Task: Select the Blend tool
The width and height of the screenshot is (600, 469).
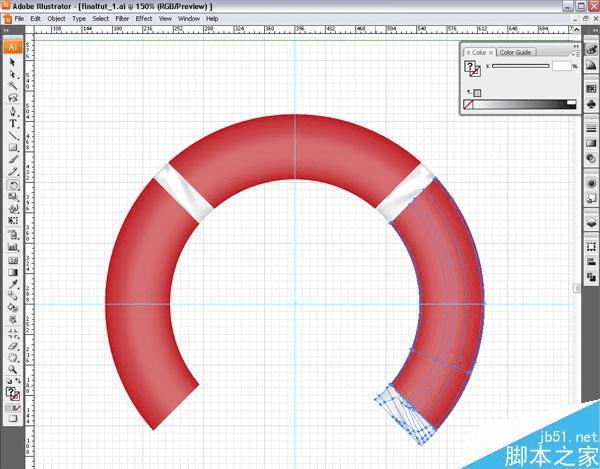Action: pos(13,296)
